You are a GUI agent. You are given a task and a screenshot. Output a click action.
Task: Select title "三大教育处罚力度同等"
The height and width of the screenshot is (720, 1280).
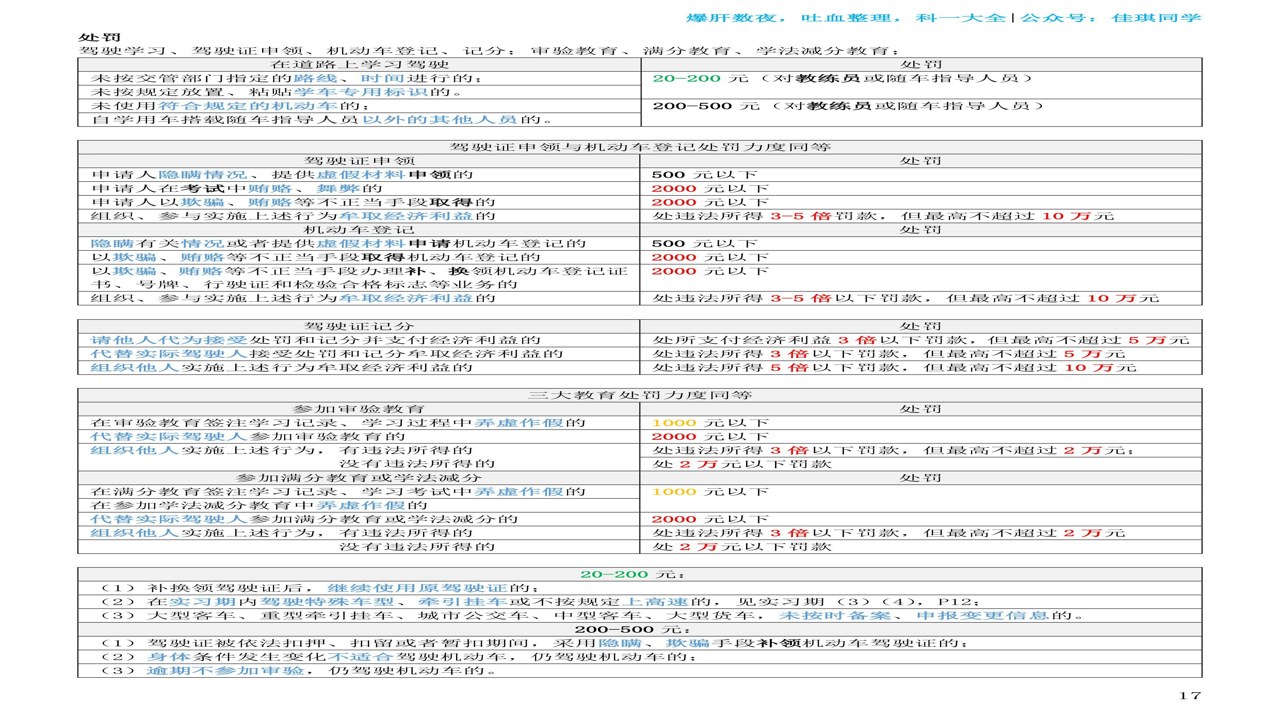640,396
